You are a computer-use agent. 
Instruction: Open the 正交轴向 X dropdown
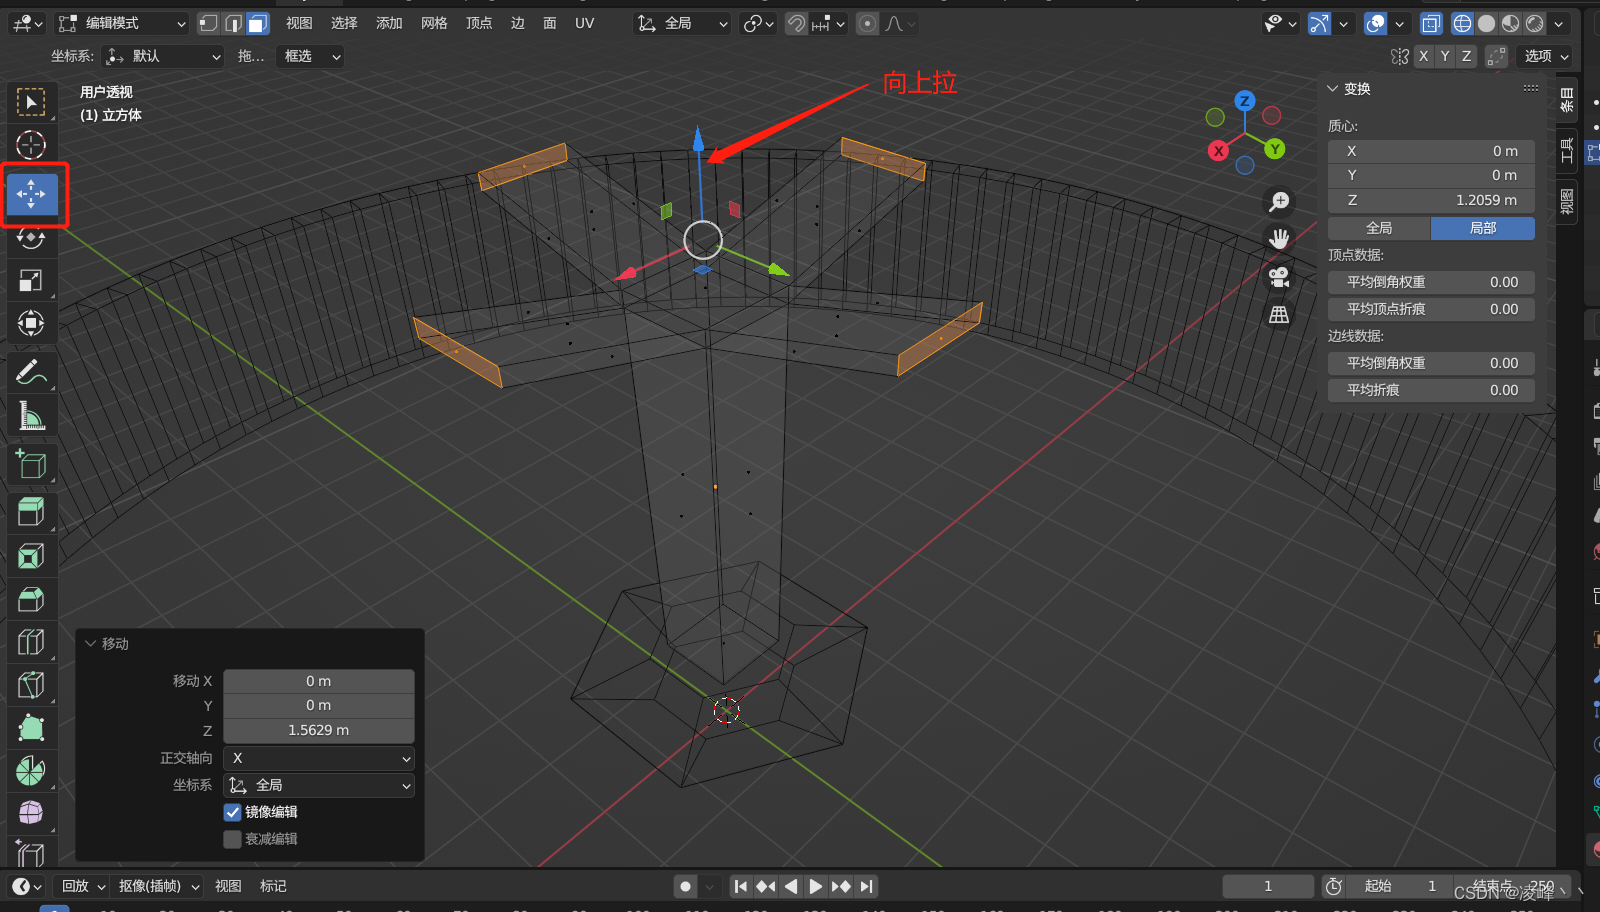[x=319, y=758]
